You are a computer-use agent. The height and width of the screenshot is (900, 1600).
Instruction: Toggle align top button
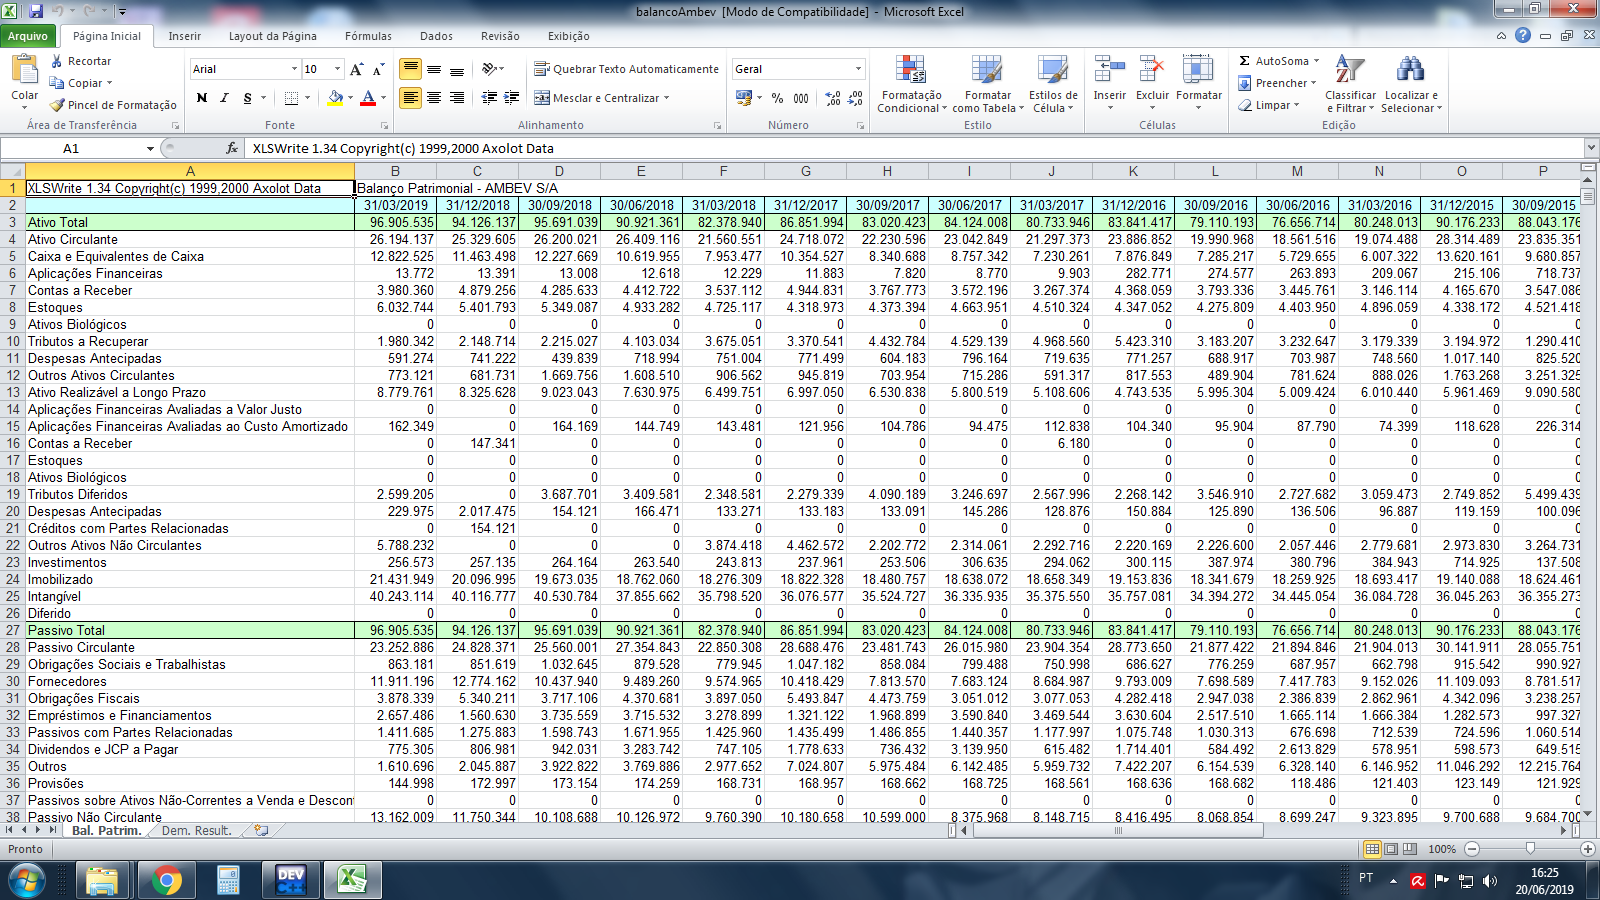410,69
